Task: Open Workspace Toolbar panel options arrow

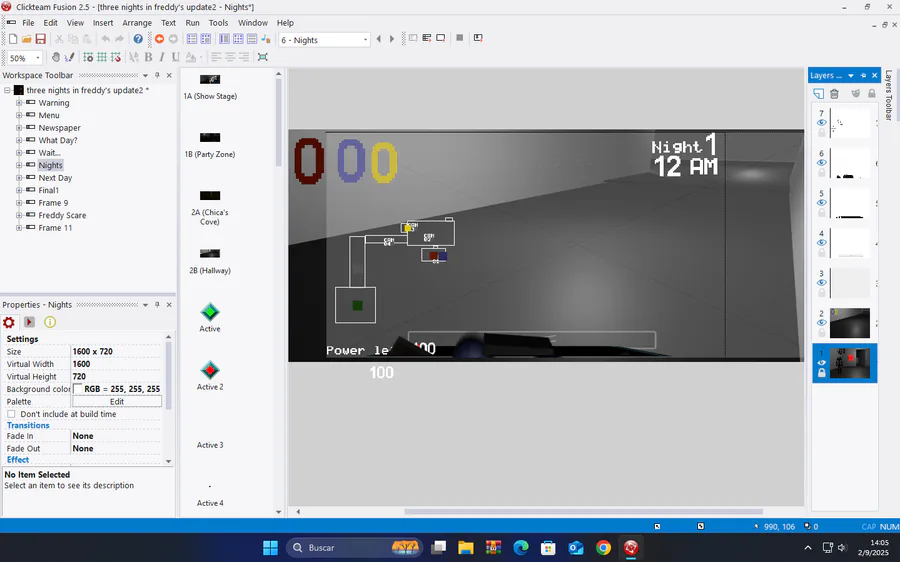Action: point(145,75)
